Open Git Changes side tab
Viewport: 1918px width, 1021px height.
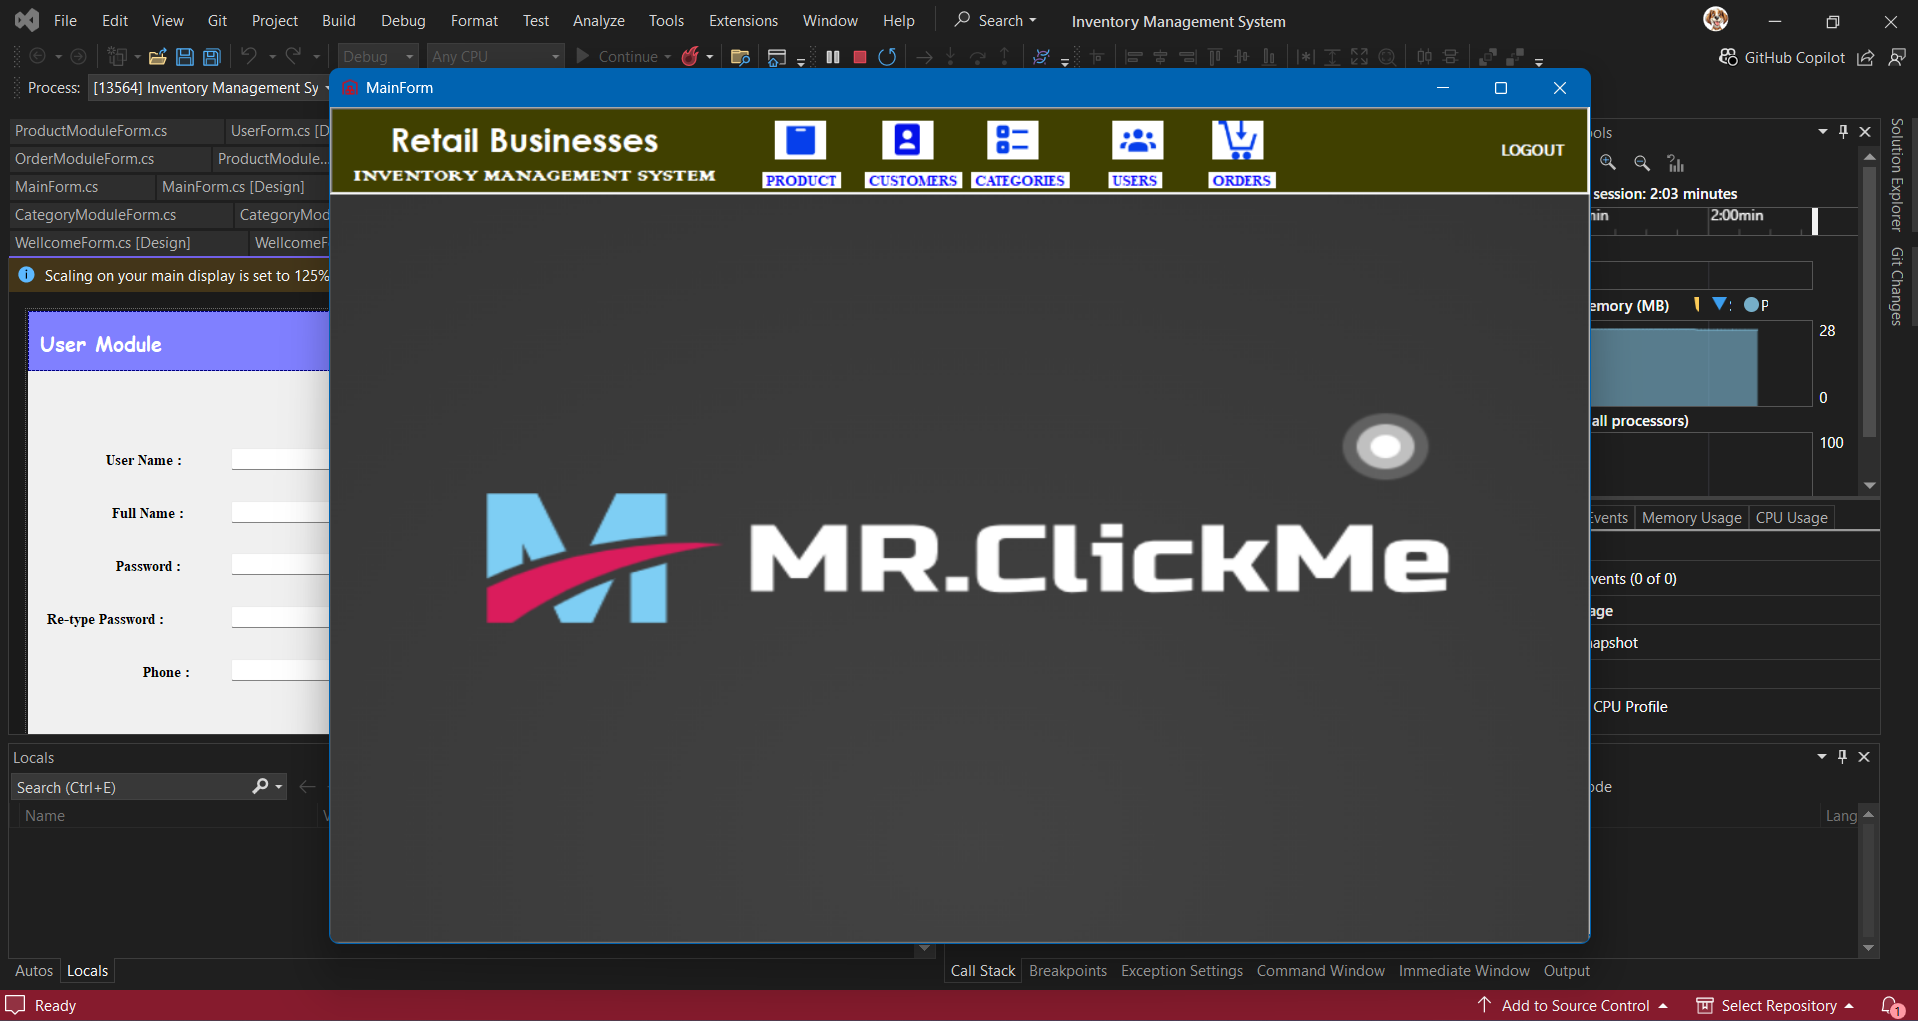click(1896, 286)
